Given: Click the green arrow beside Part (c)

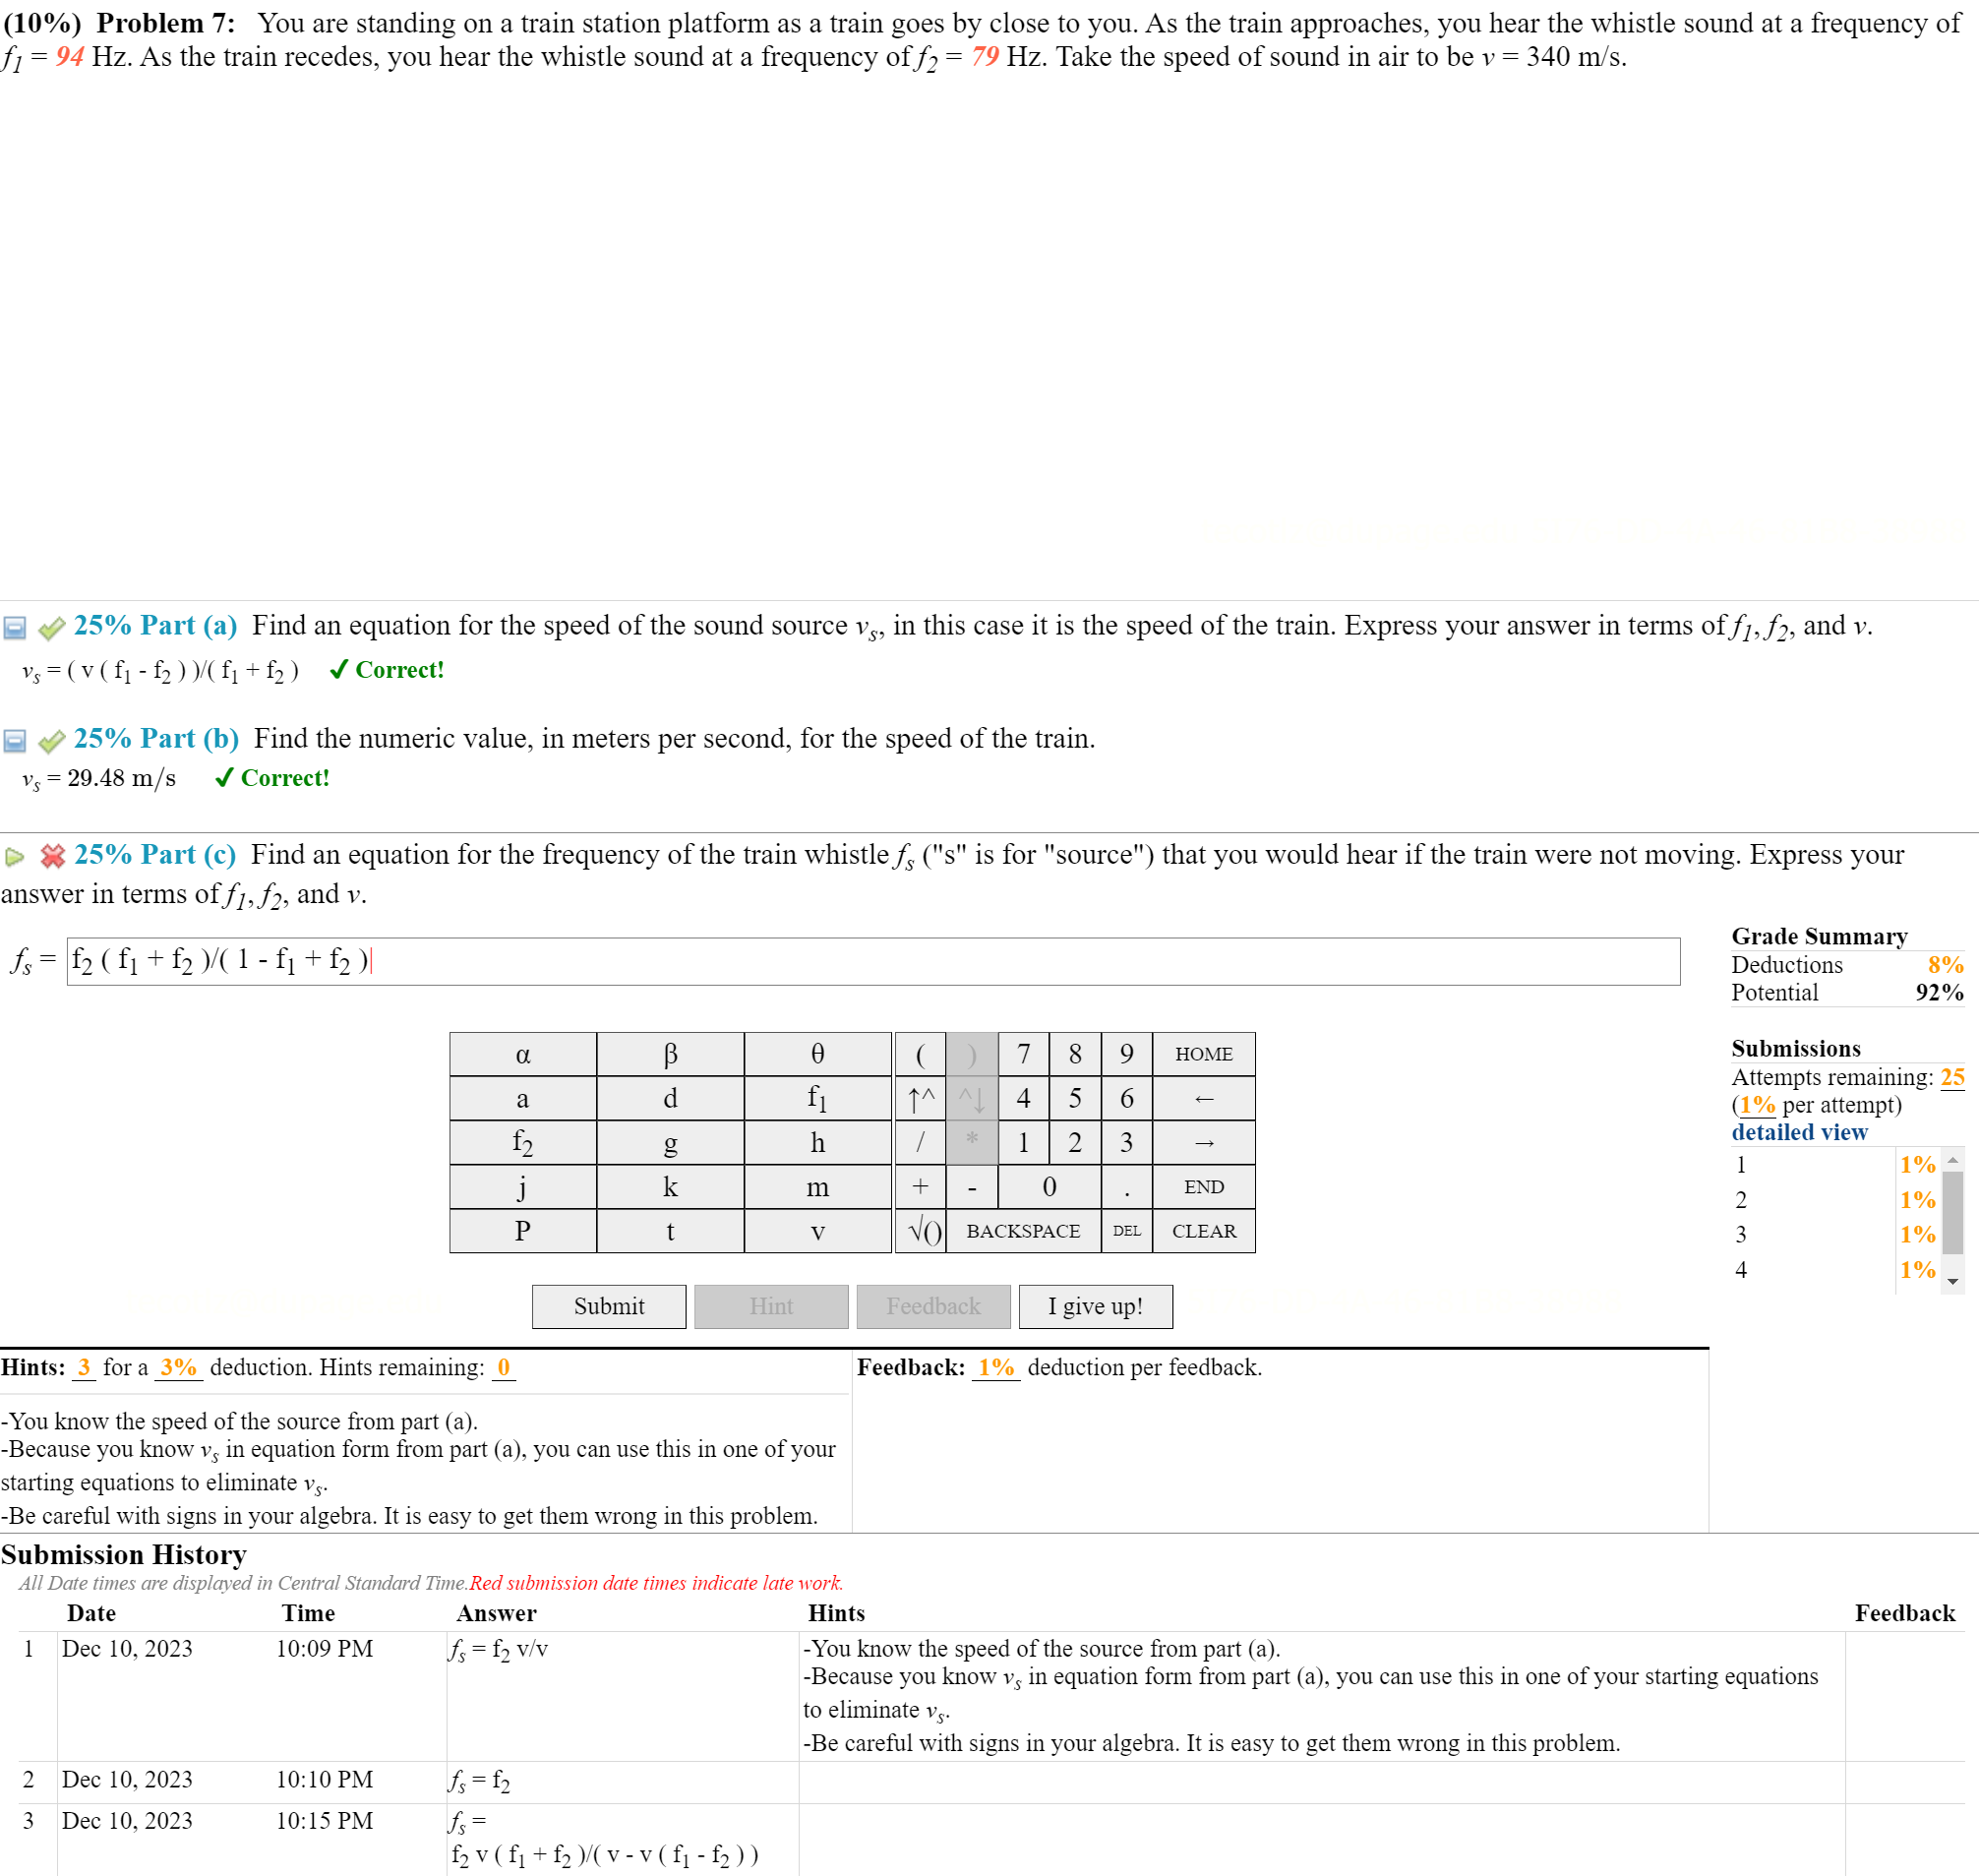Looking at the screenshot, I should click(14, 857).
